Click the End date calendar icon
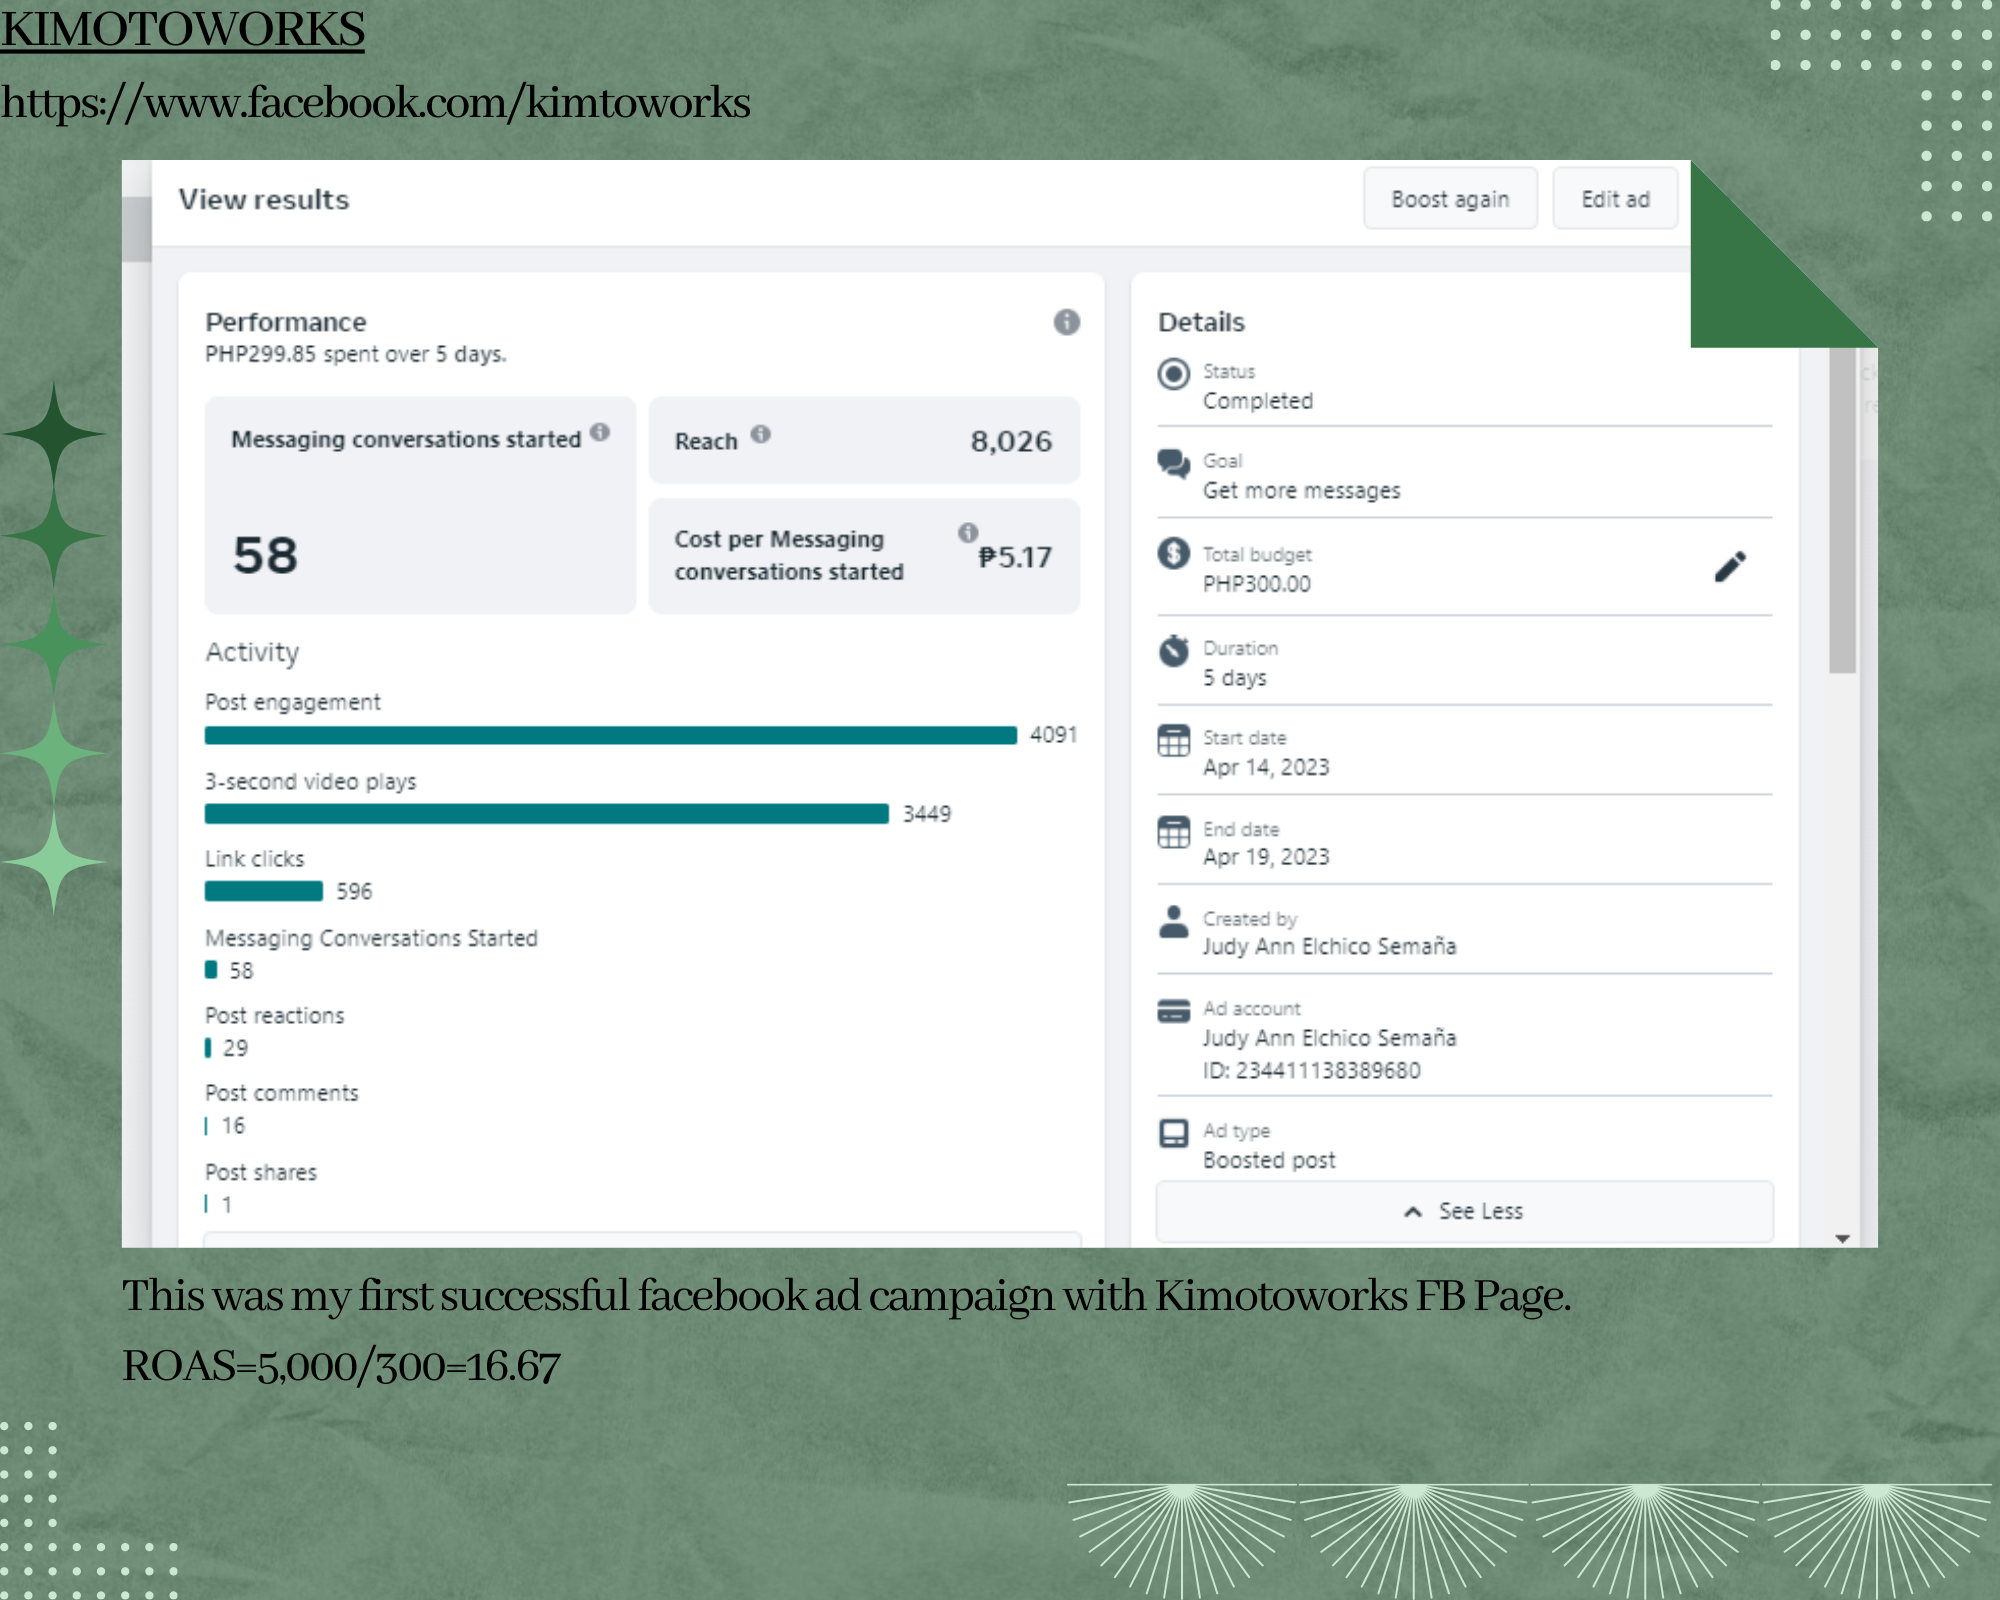2000x1600 pixels. tap(1174, 831)
